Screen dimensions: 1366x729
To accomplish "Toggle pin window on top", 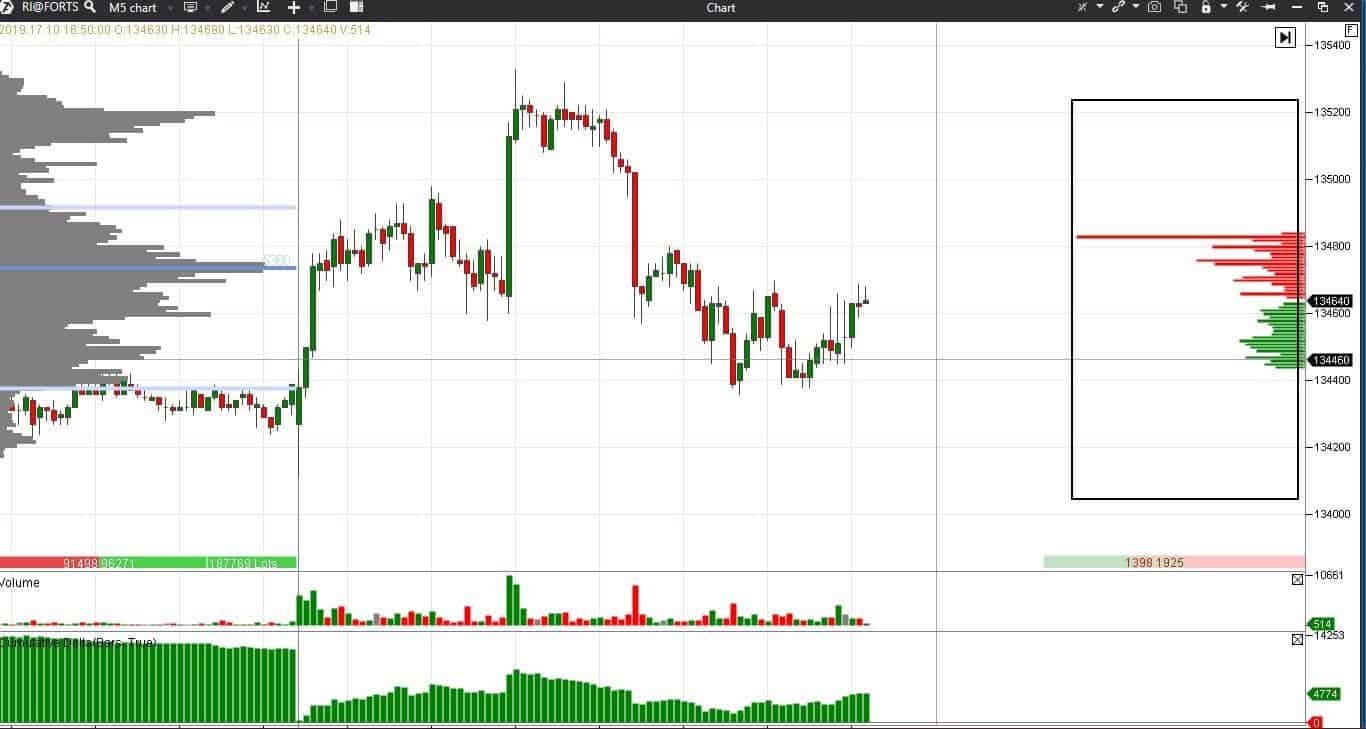I will pyautogui.click(x=1269, y=8).
